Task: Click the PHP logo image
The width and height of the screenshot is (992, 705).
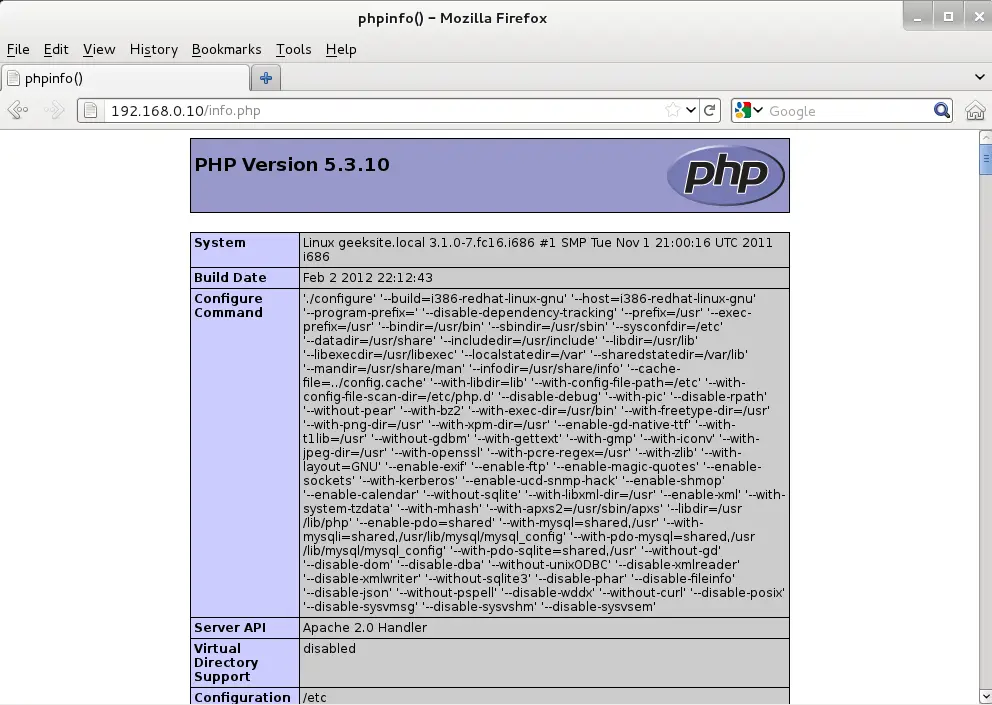Action: pos(726,175)
